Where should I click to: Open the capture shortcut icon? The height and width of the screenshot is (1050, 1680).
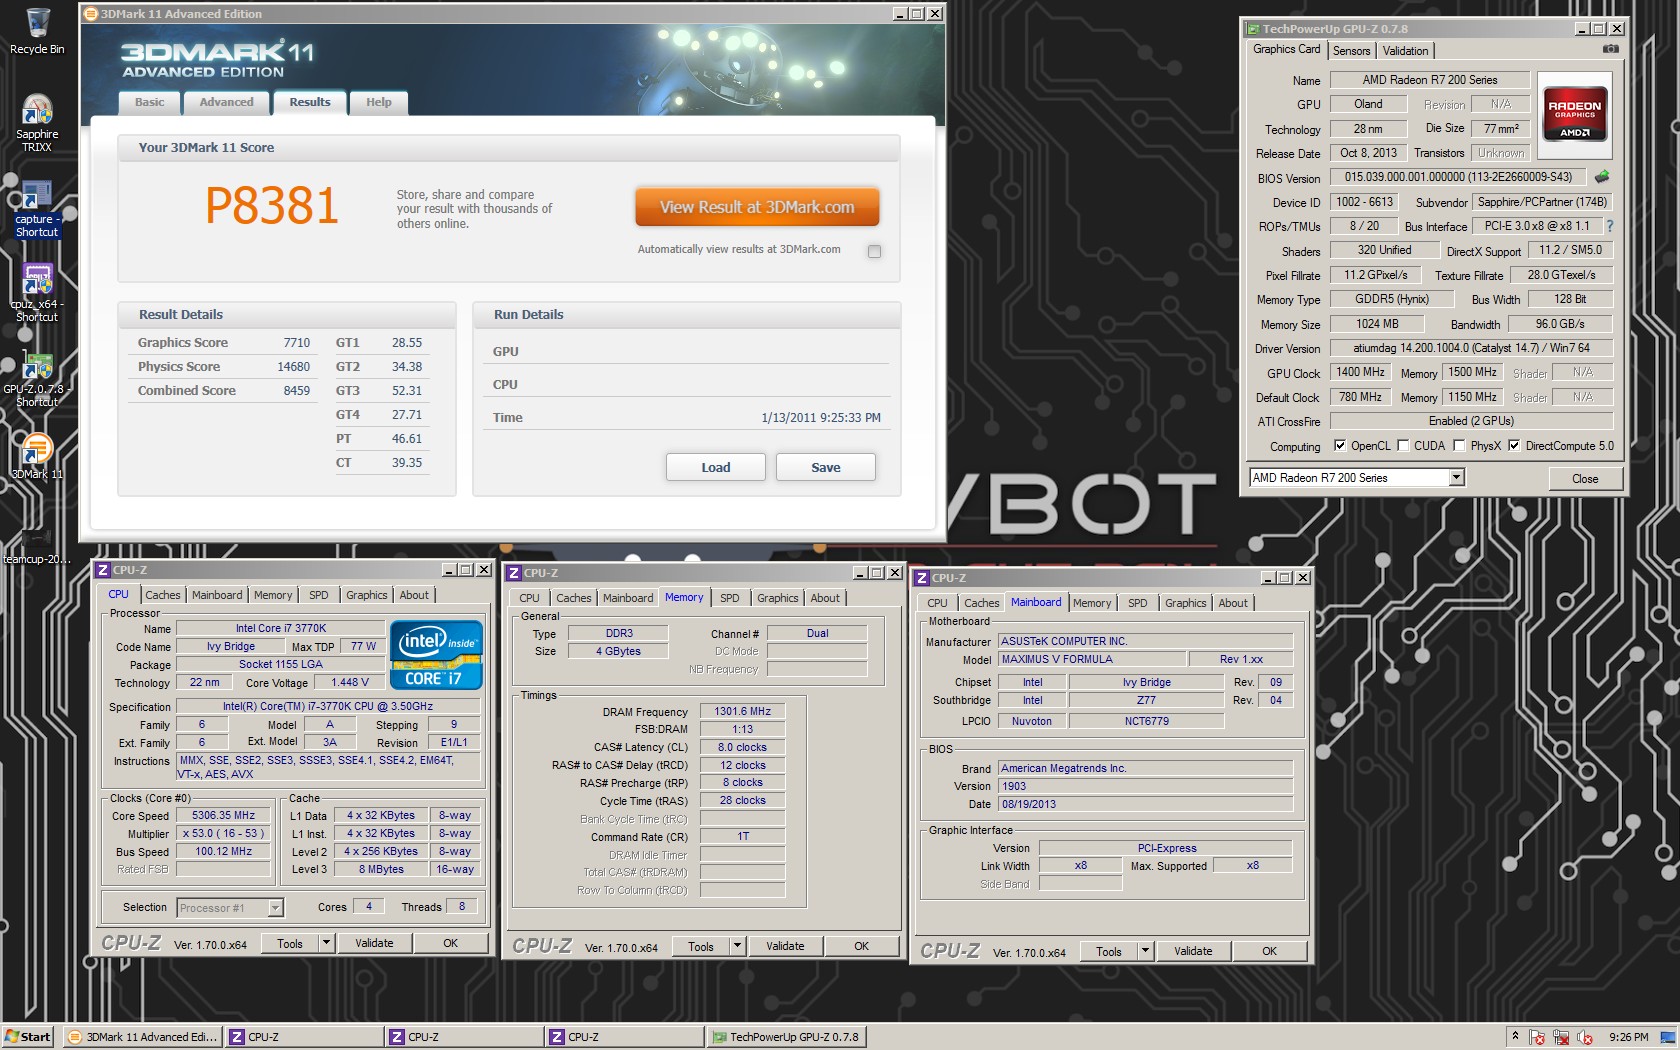click(37, 208)
